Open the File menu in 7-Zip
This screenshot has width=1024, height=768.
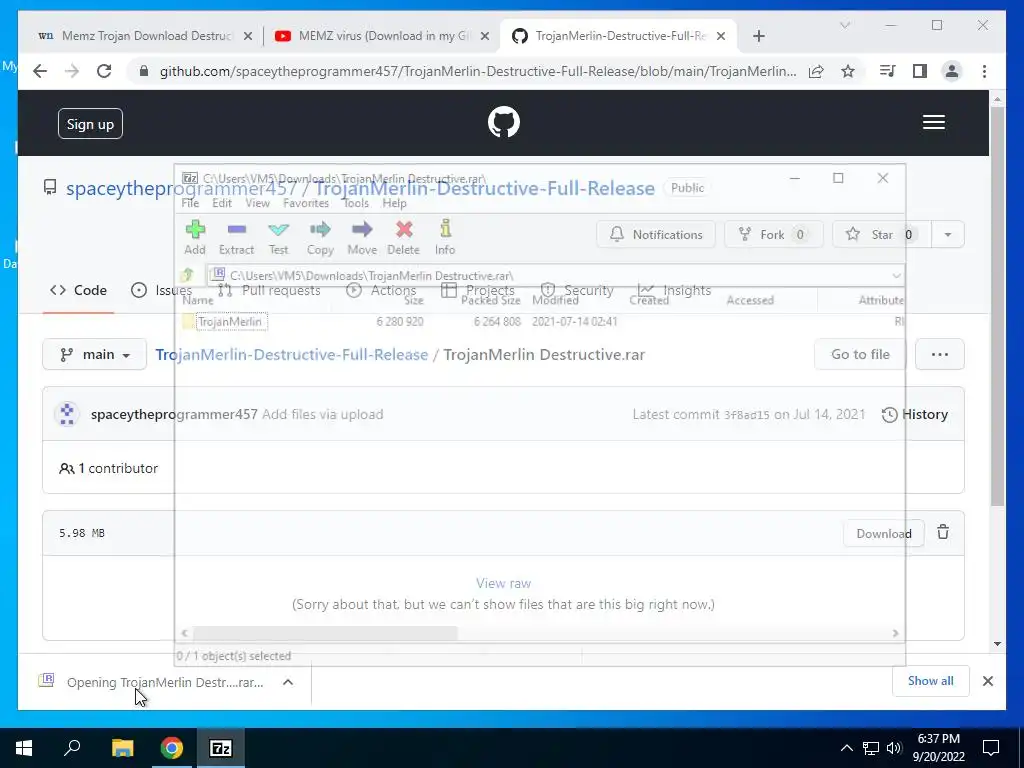[x=190, y=203]
